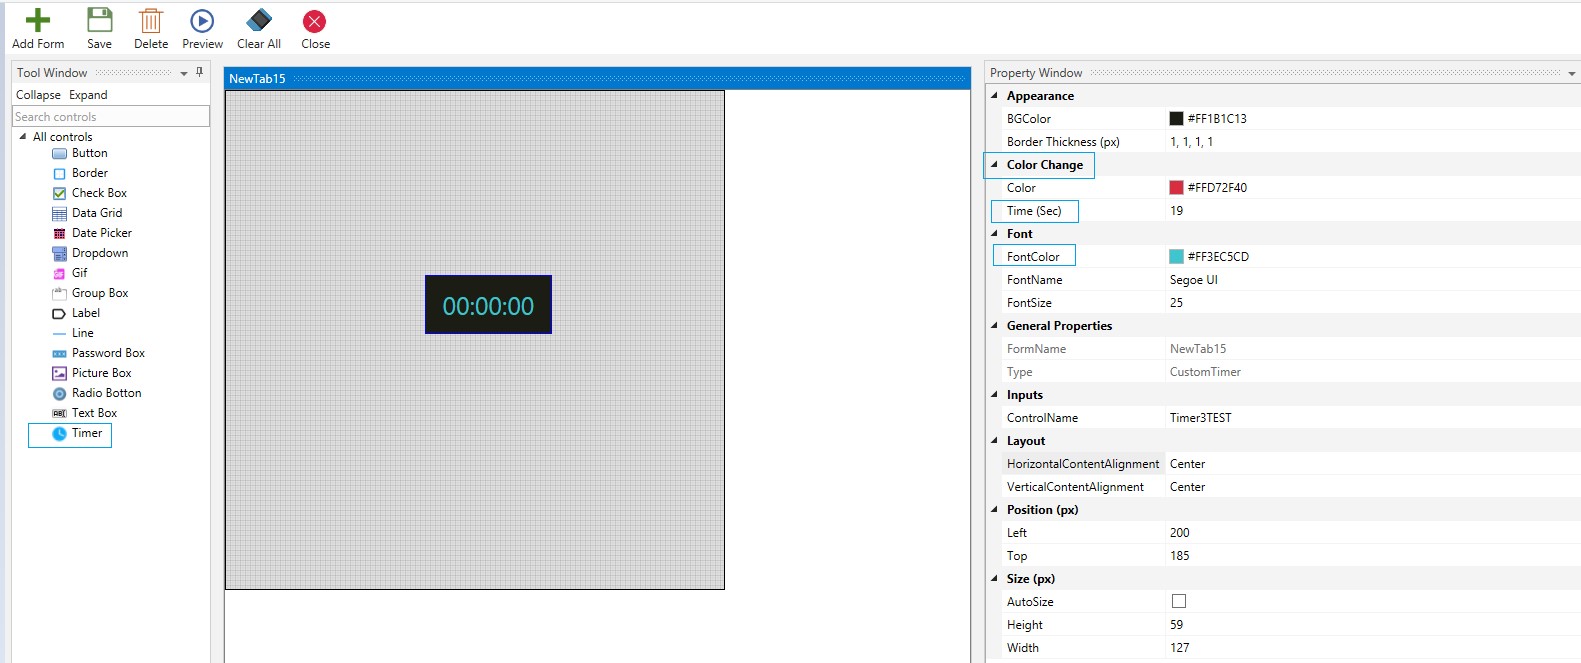Select the timer display on the canvas
Screen dimensions: 1581x663
pos(488,305)
